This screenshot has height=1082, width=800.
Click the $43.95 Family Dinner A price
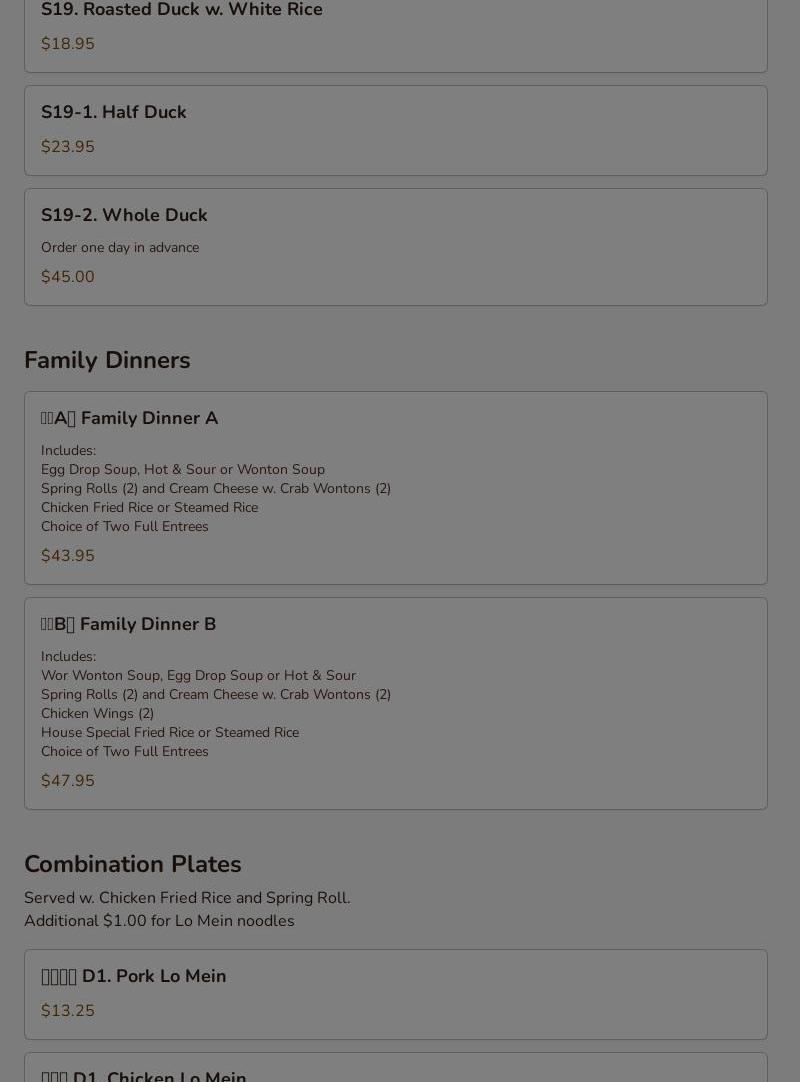pos(68,555)
